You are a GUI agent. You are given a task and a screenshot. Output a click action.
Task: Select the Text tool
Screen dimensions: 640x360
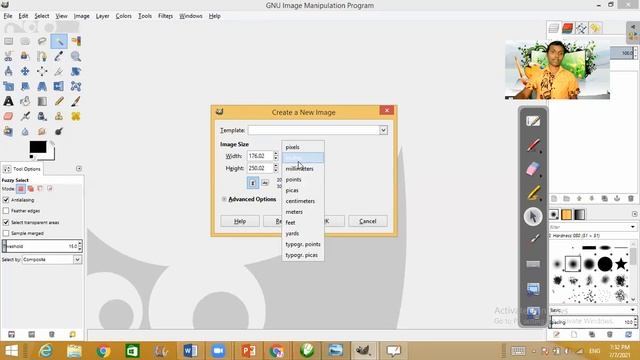(x=8, y=101)
